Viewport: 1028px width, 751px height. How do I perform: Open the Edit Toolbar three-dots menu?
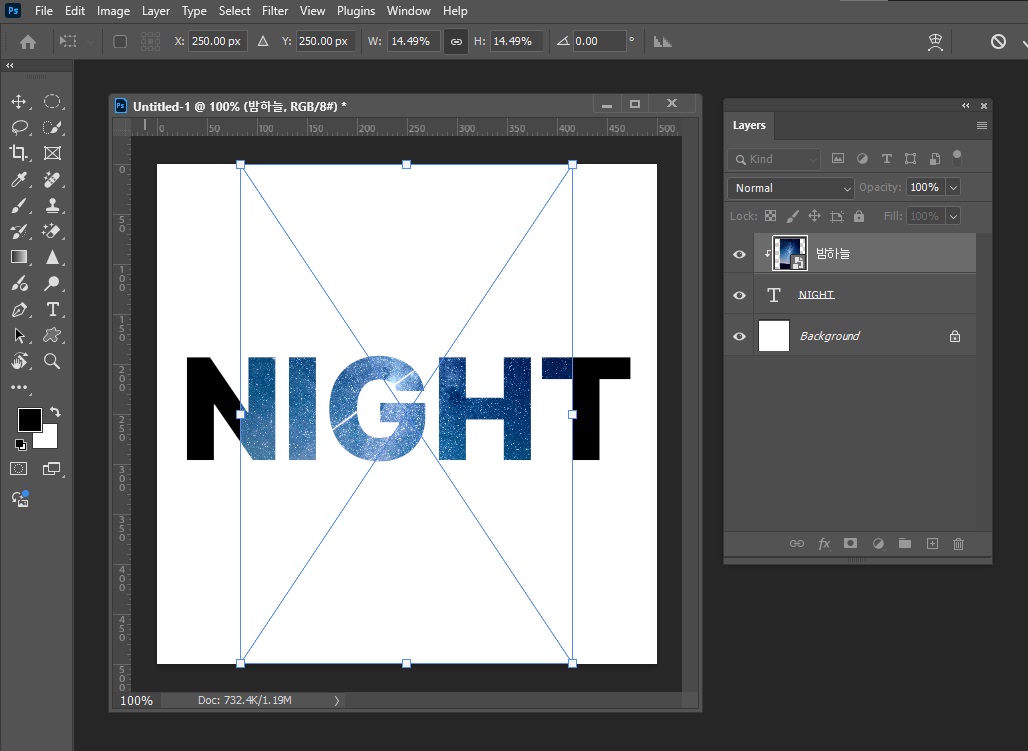pyautogui.click(x=19, y=387)
